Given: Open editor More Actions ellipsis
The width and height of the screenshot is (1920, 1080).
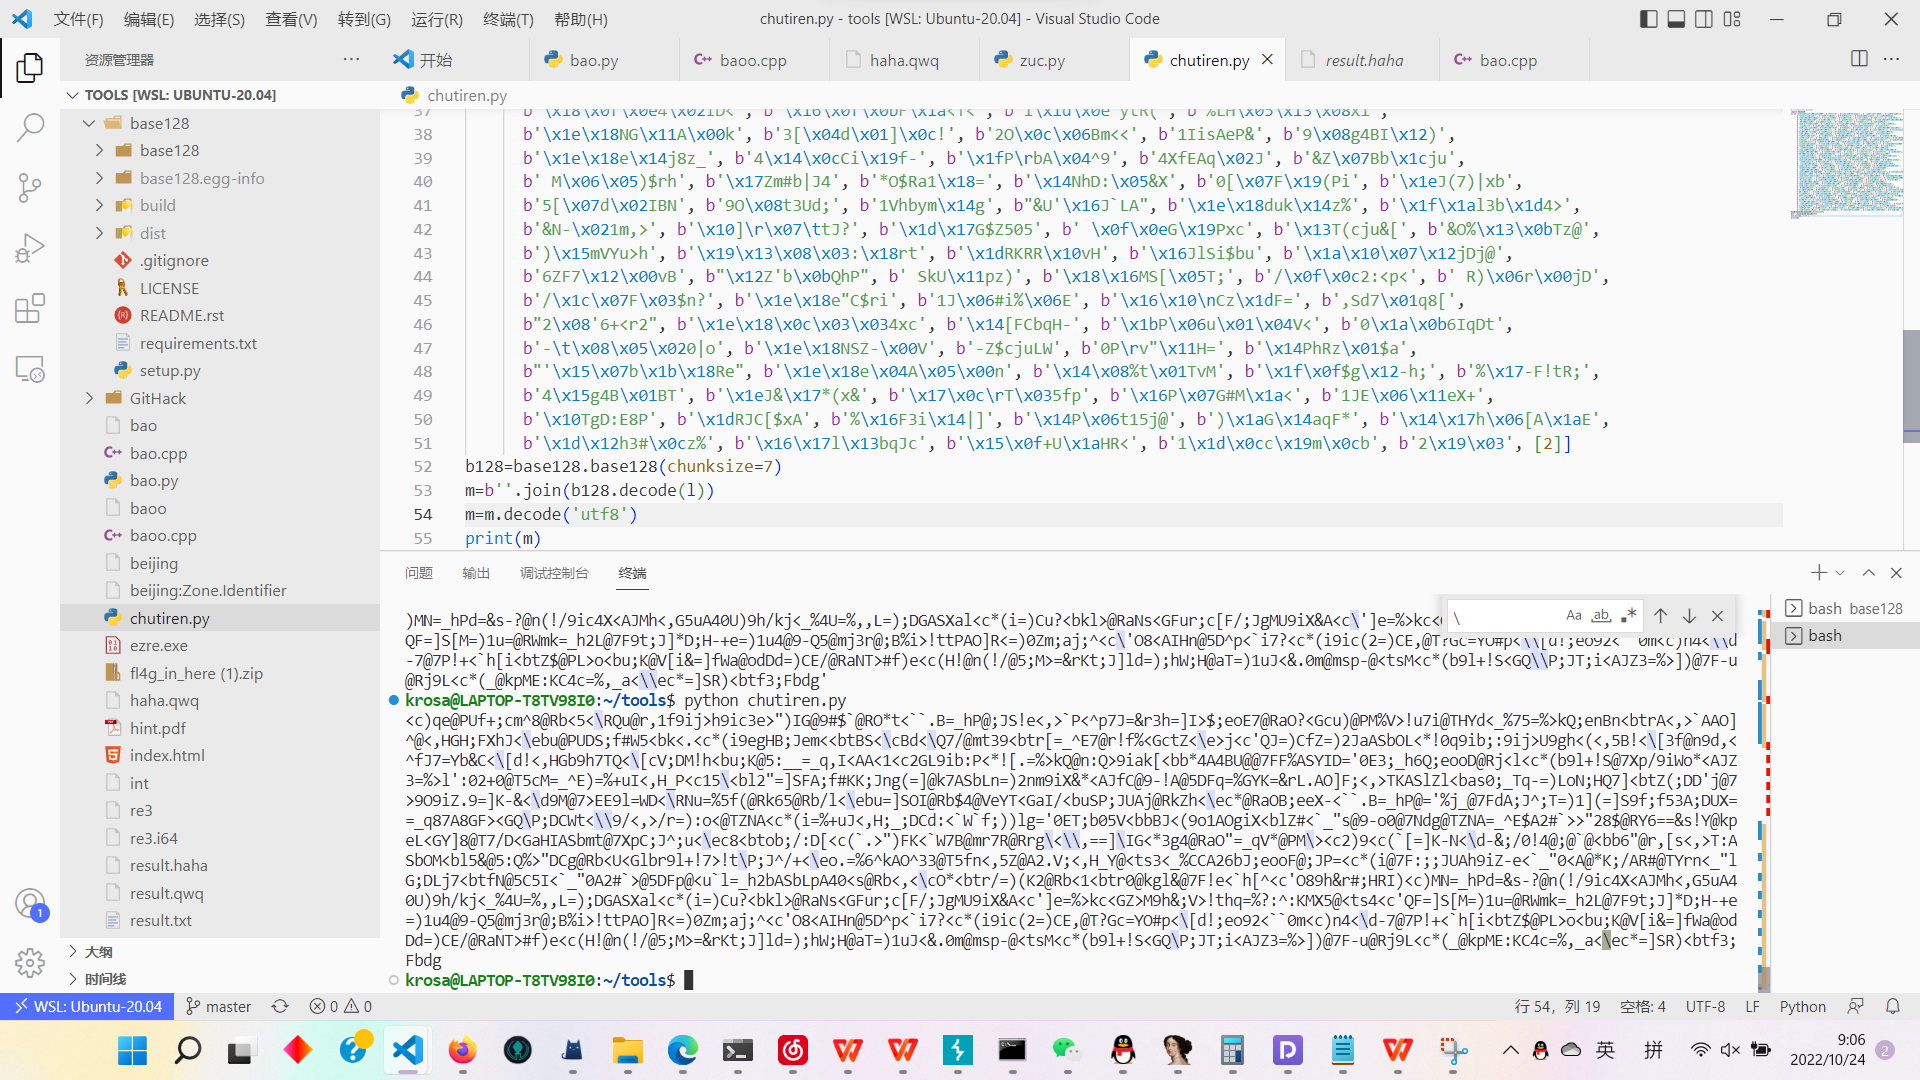Looking at the screenshot, I should tap(1891, 59).
